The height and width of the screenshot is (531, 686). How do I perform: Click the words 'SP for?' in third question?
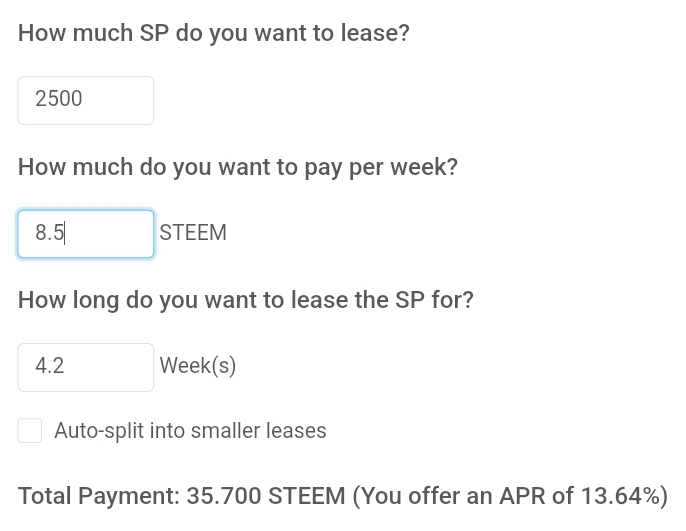434,300
